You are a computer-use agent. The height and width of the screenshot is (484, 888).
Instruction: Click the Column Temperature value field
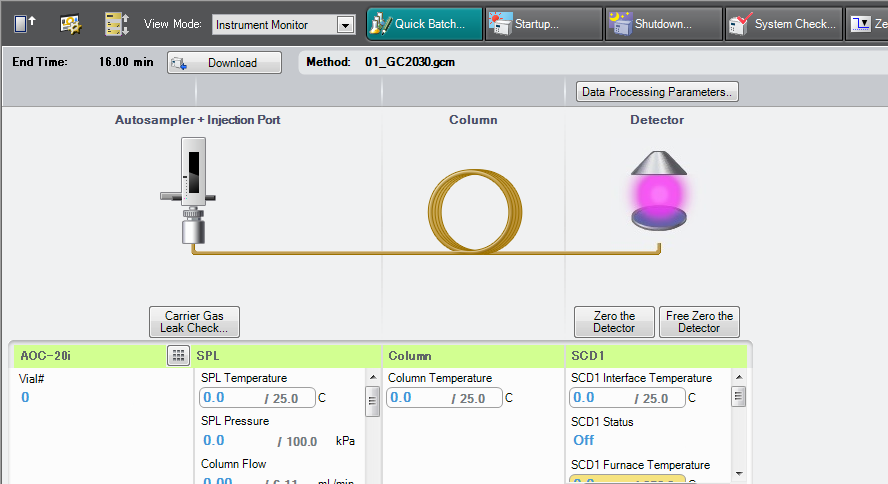tap(444, 398)
